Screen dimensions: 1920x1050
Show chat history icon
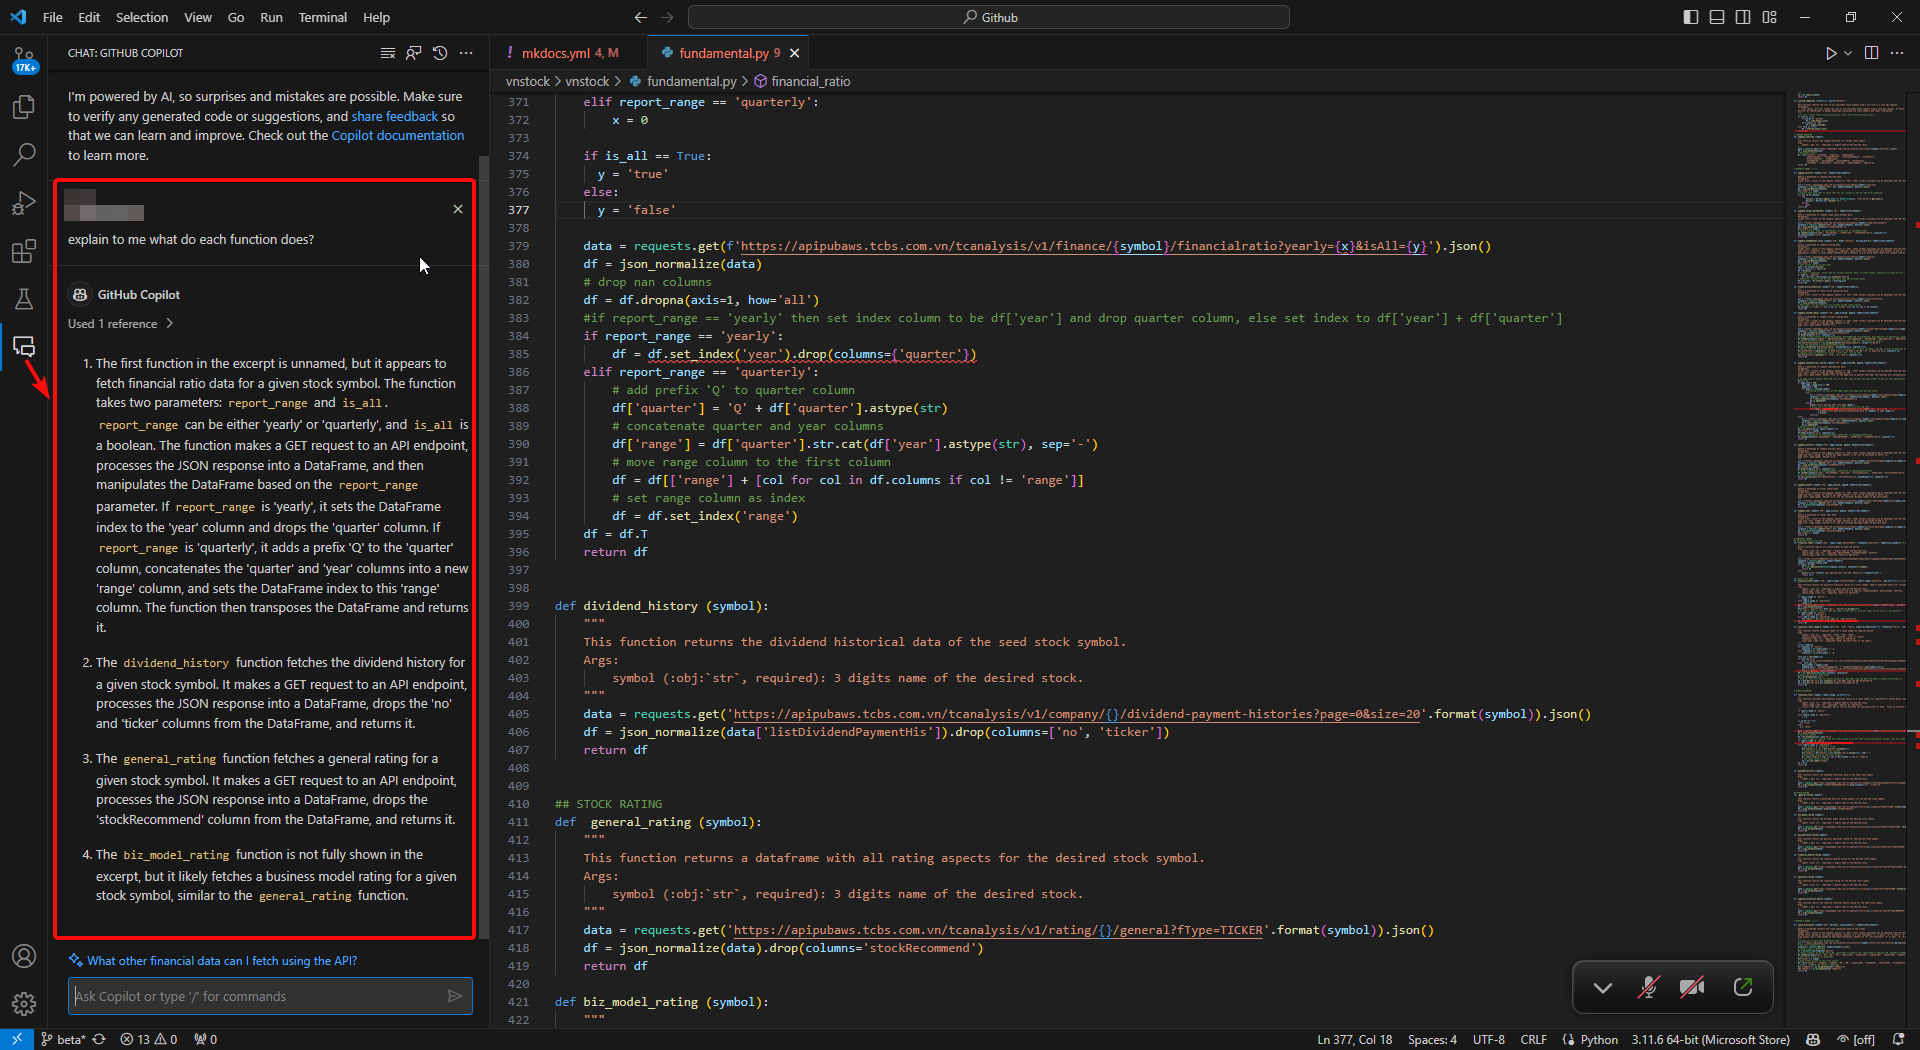[440, 53]
